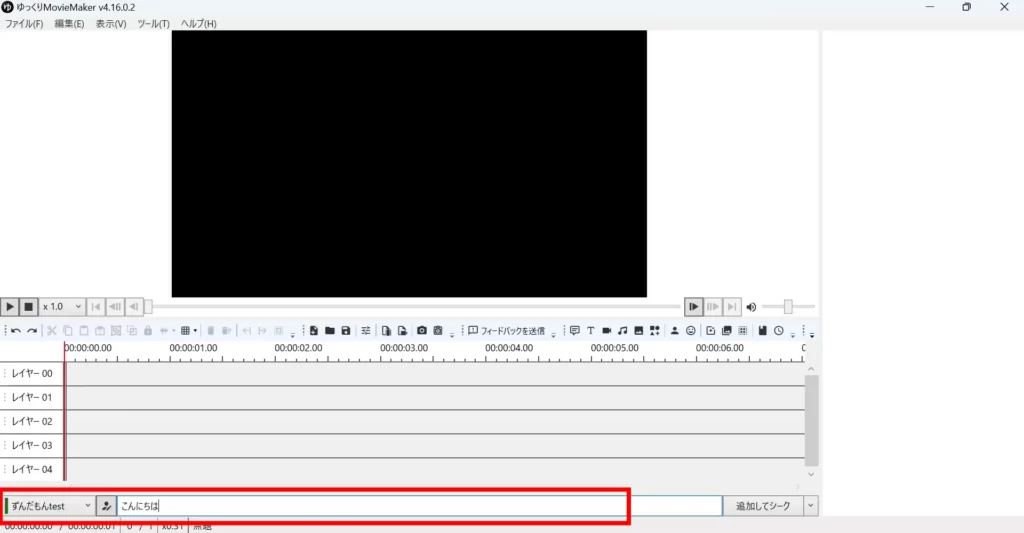Viewport: 1024px width, 533px height.
Task: Select the レイヤー 00 label
Action: click(x=32, y=374)
